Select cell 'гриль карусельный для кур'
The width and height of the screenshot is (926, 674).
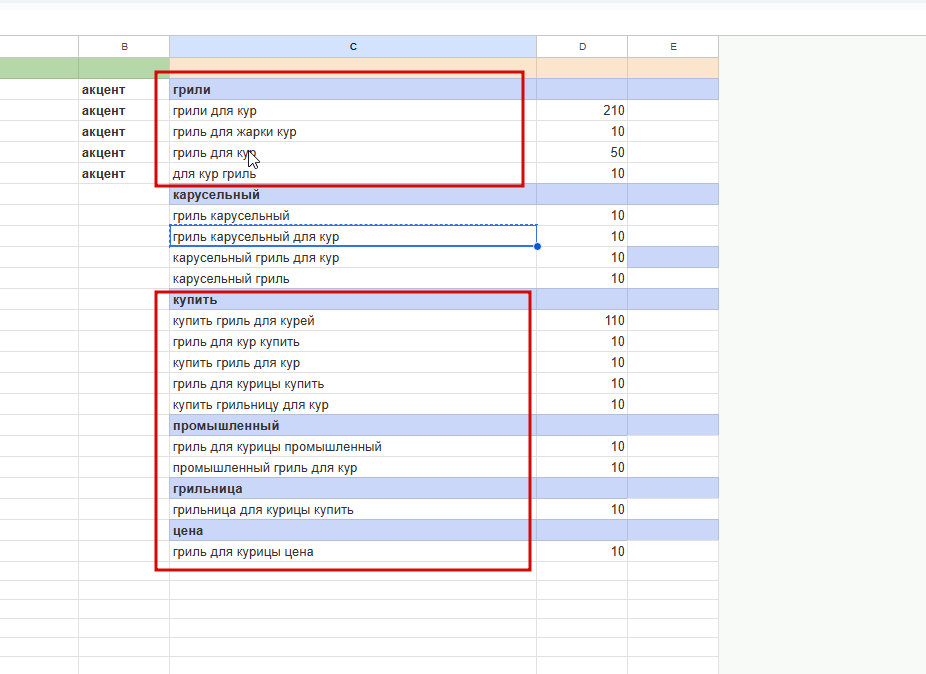click(353, 236)
